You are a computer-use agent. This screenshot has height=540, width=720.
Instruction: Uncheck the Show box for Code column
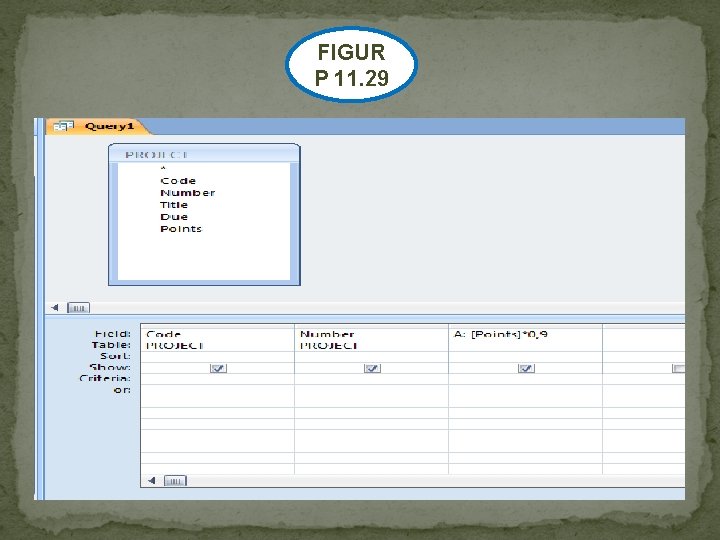[218, 368]
